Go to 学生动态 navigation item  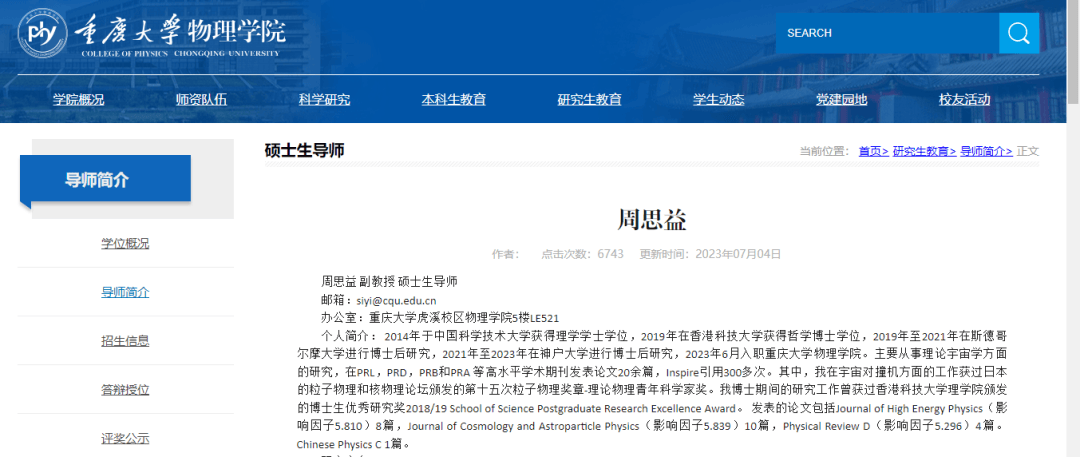point(718,99)
